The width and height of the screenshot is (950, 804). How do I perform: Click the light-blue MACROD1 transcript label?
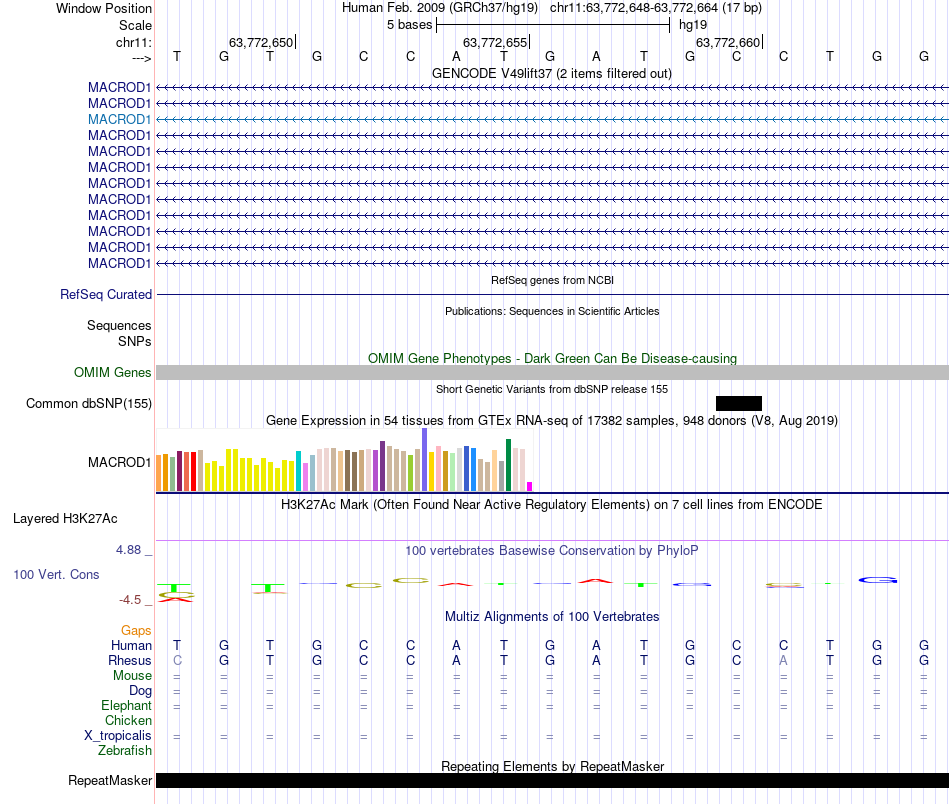coord(119,119)
